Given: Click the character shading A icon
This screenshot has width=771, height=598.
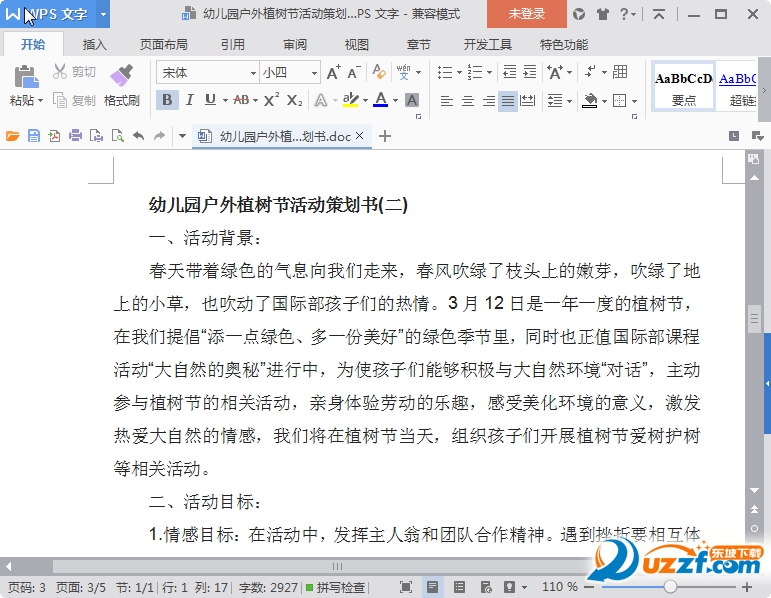Looking at the screenshot, I should 412,100.
